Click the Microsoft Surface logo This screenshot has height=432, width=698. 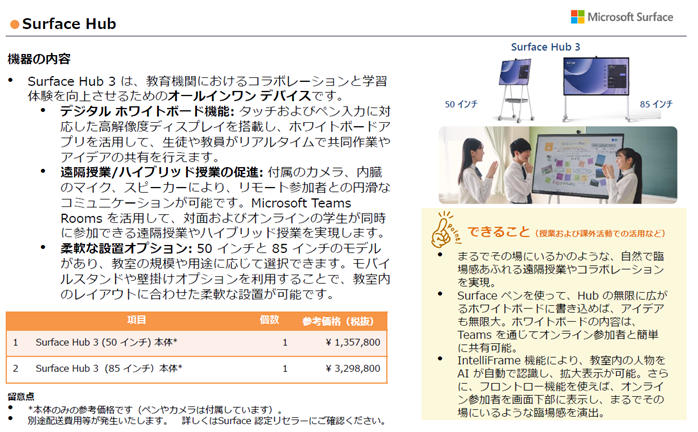621,17
